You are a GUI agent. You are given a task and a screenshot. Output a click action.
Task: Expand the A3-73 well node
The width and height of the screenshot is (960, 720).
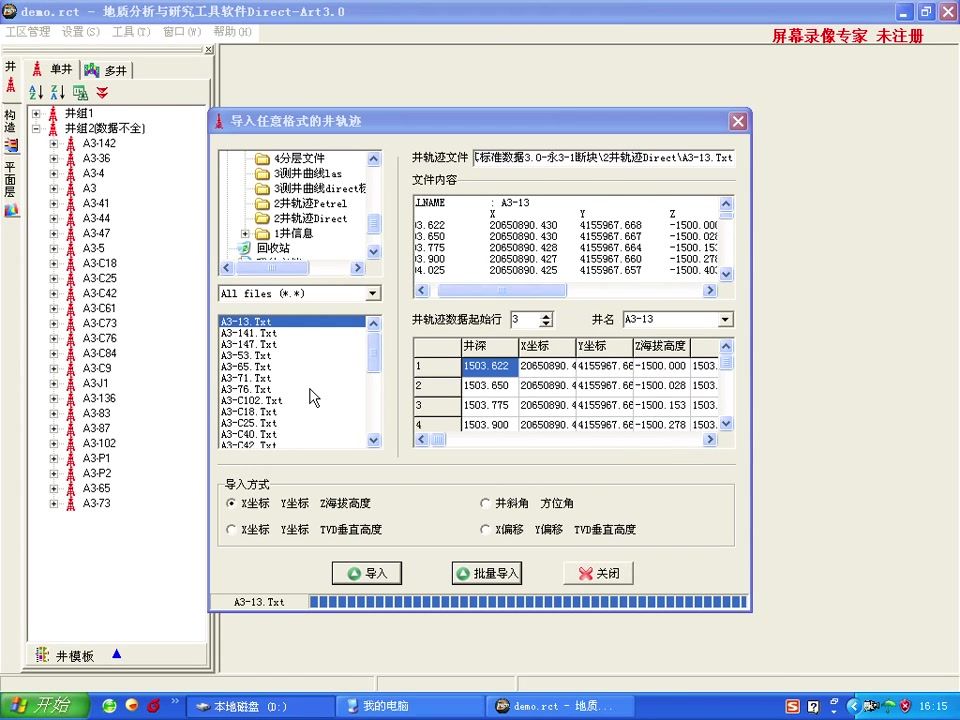(x=54, y=504)
